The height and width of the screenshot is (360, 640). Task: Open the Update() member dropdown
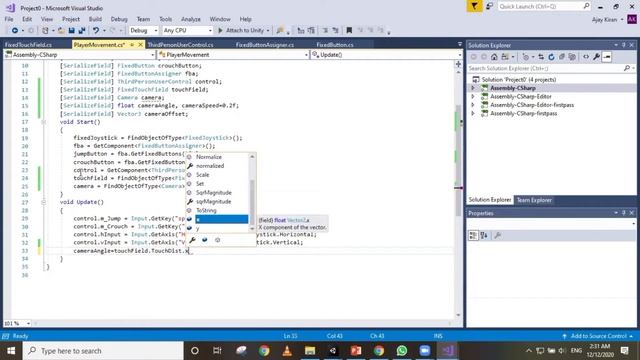click(x=387, y=55)
